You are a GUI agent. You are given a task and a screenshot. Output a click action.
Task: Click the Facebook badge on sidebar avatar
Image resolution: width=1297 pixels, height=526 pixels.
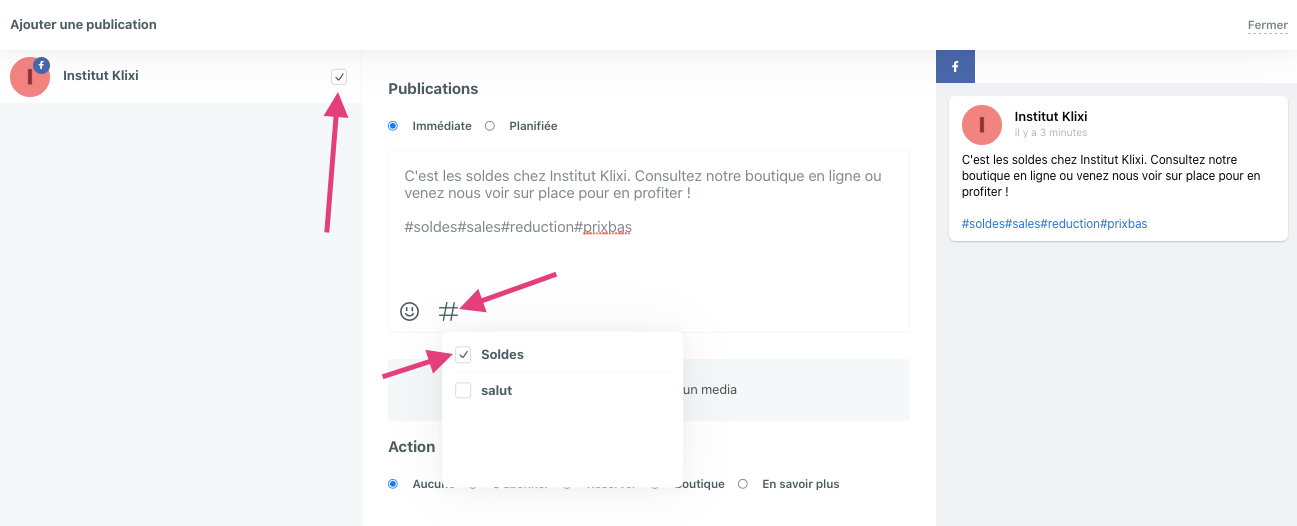[x=41, y=65]
